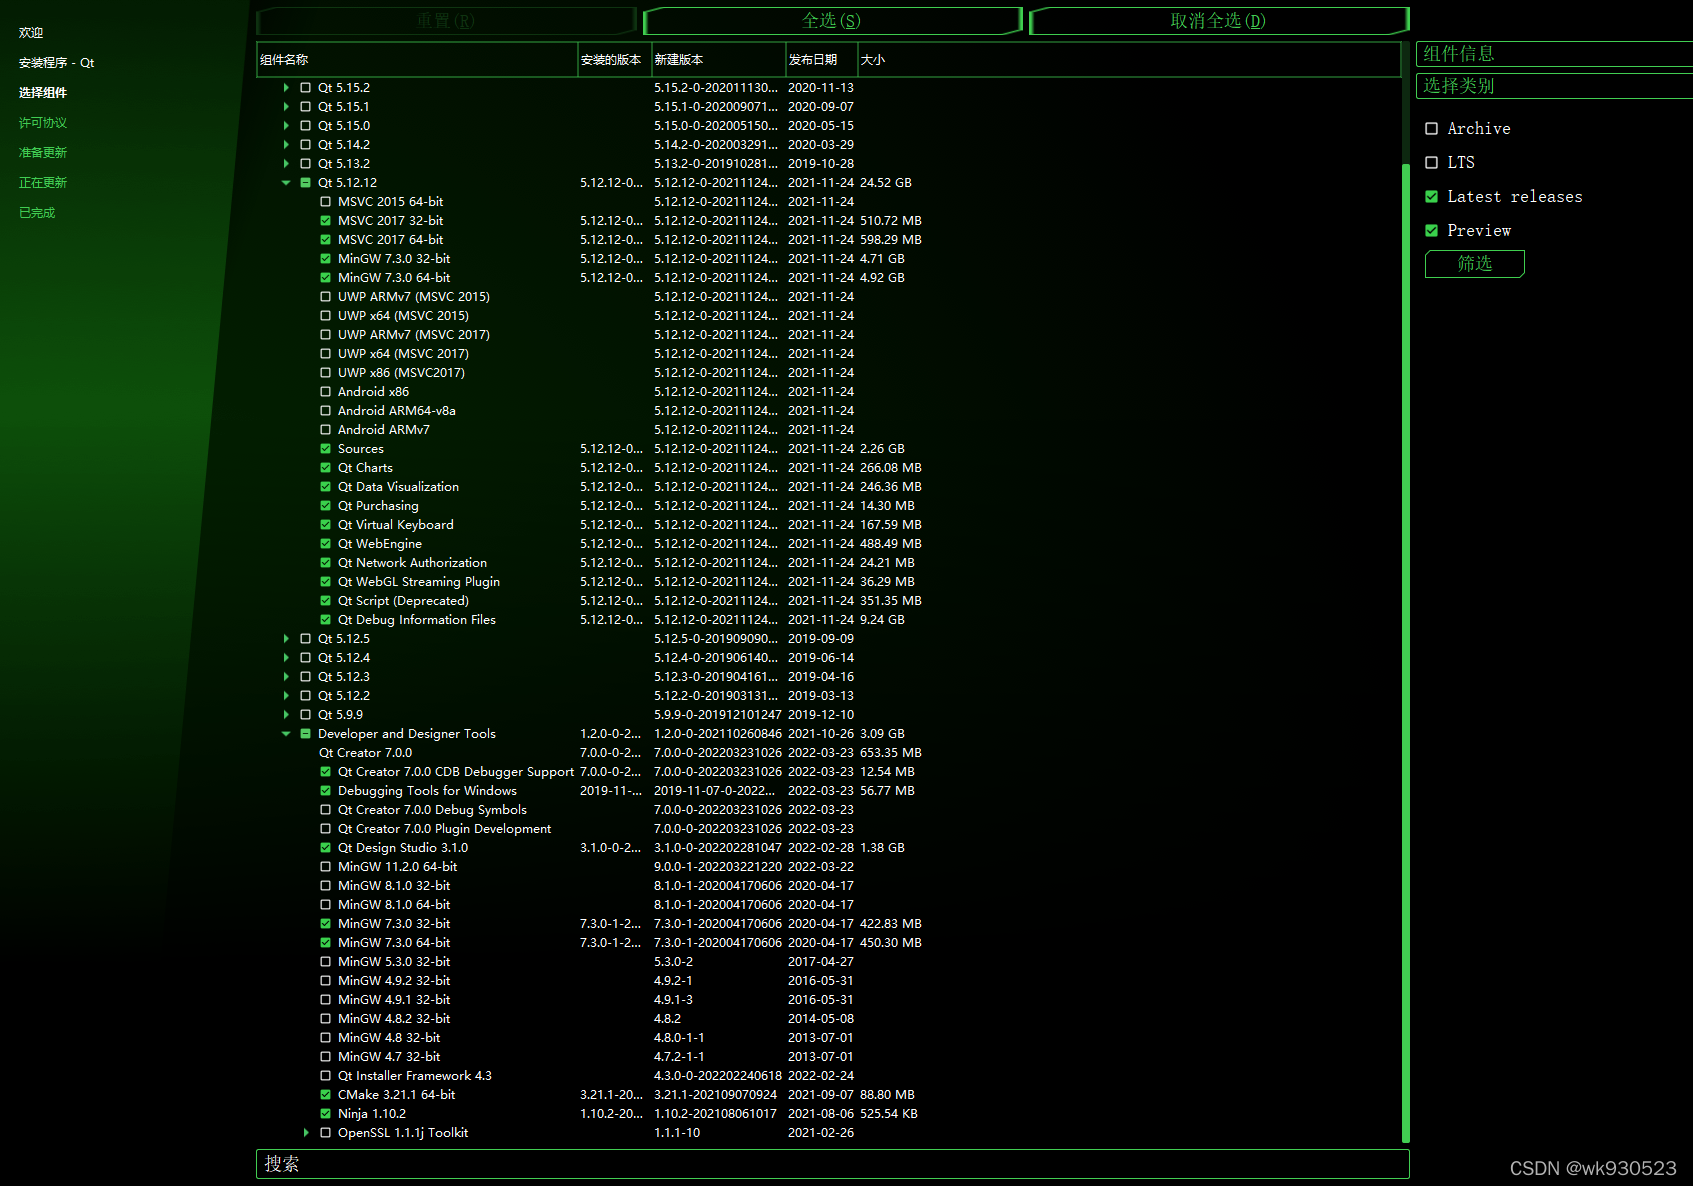The width and height of the screenshot is (1693, 1186).
Task: Select the MinGW 4.7 32-bit row
Action: pyautogui.click(x=828, y=1057)
